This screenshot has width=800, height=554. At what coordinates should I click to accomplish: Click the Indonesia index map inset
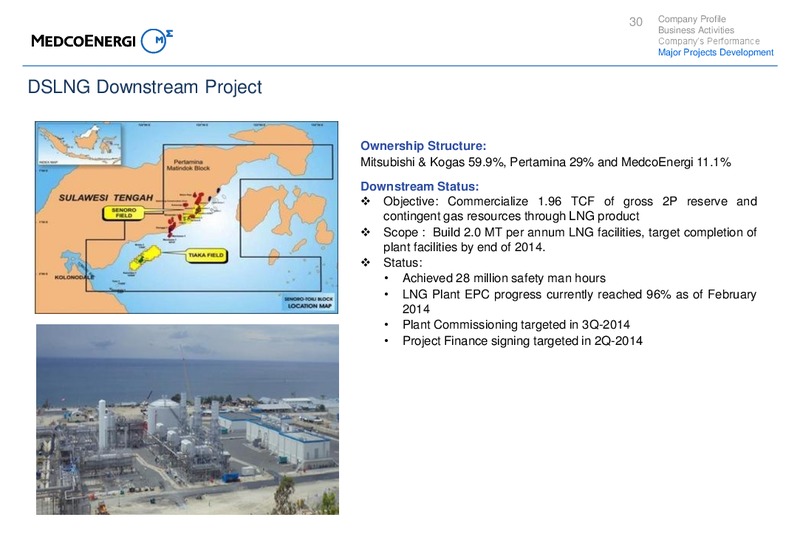tap(79, 143)
